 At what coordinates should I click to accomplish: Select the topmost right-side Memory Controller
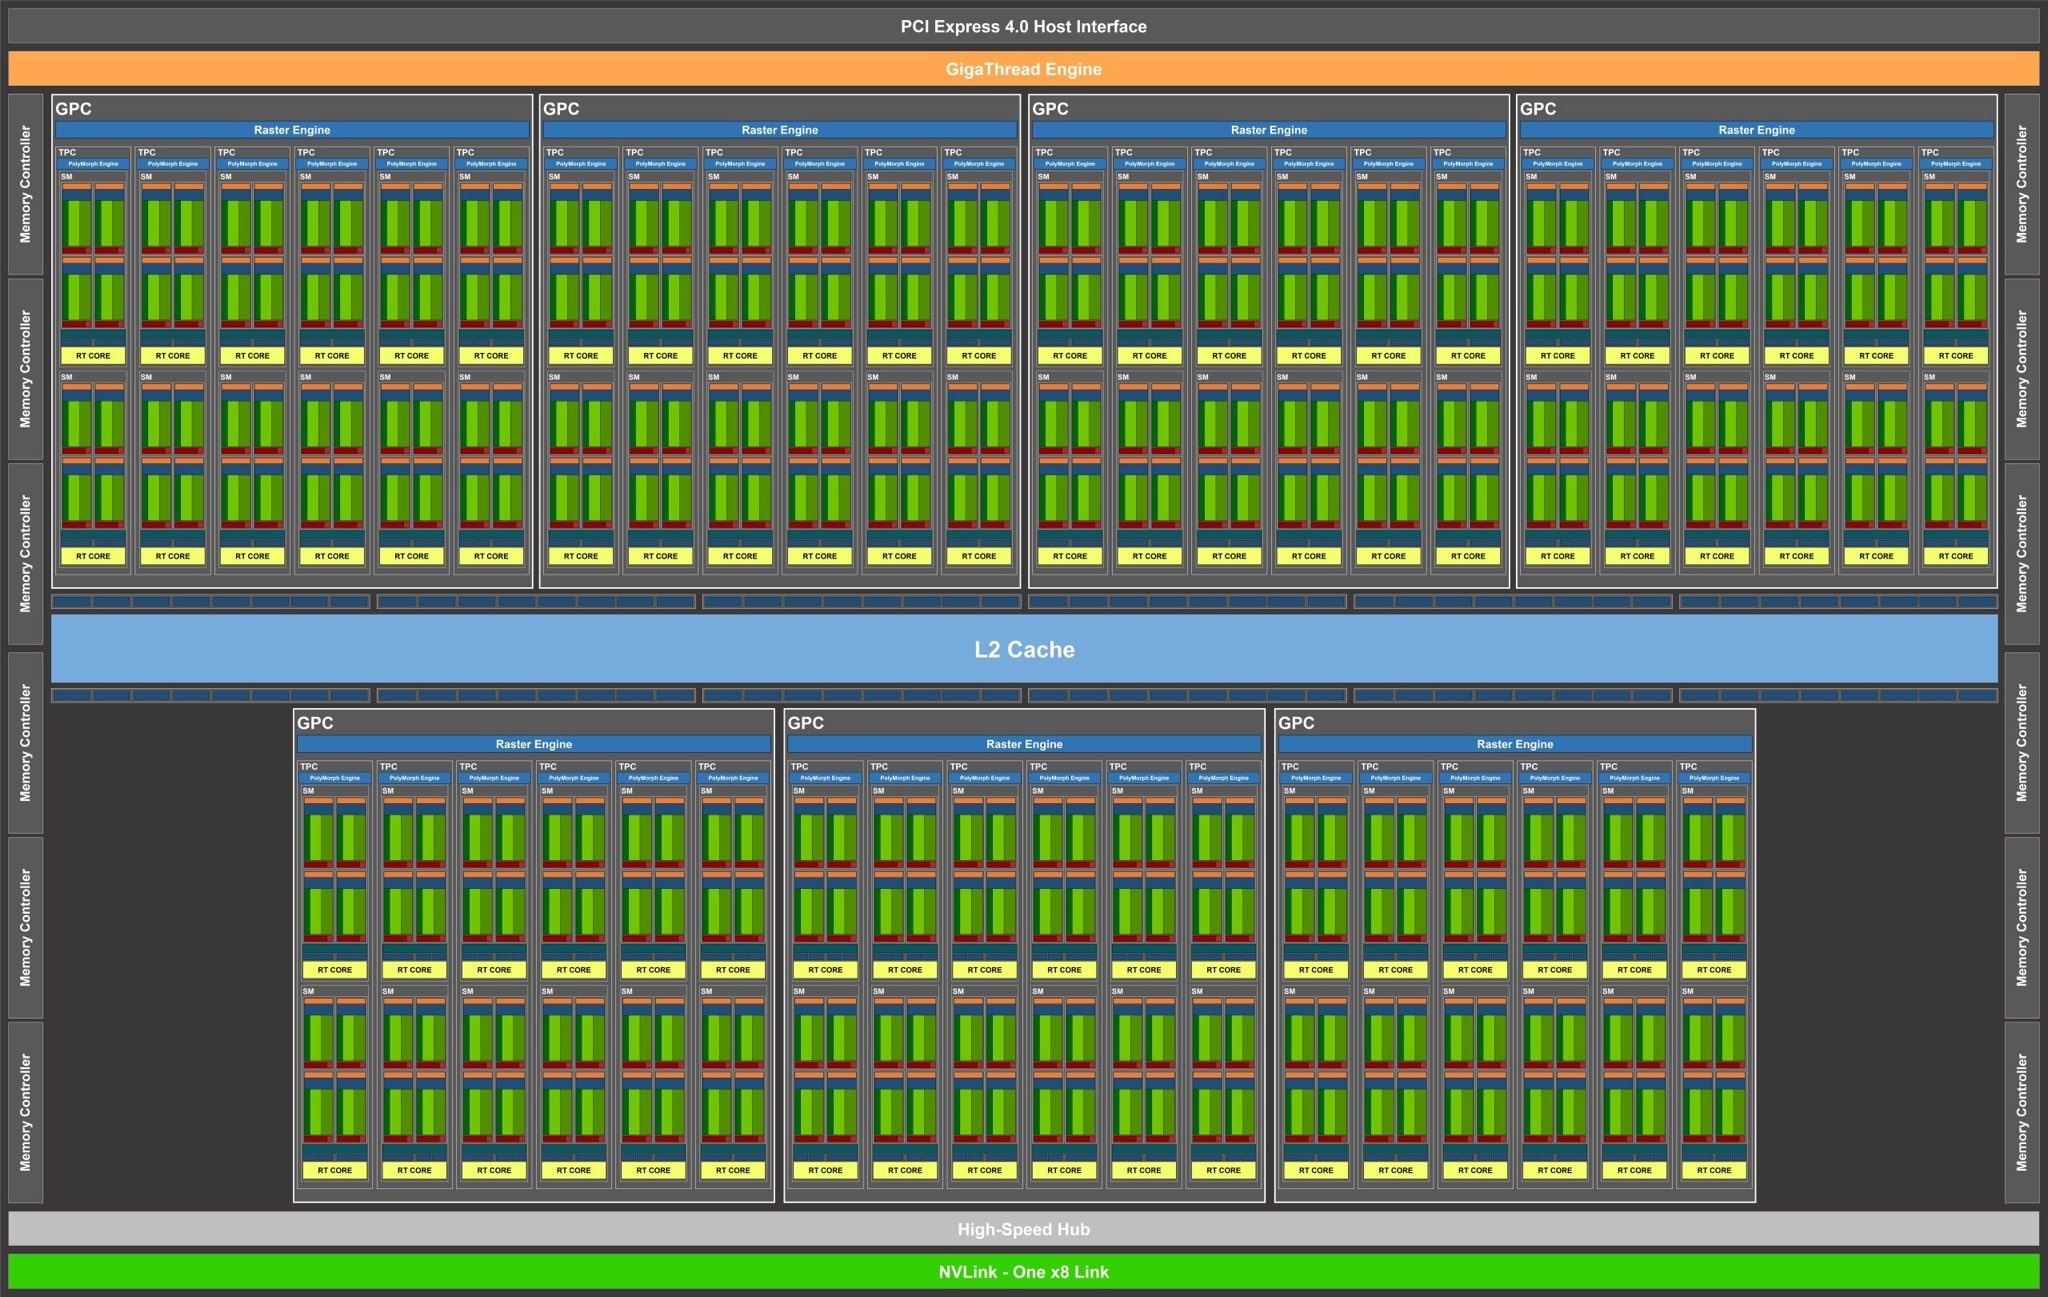2022,184
